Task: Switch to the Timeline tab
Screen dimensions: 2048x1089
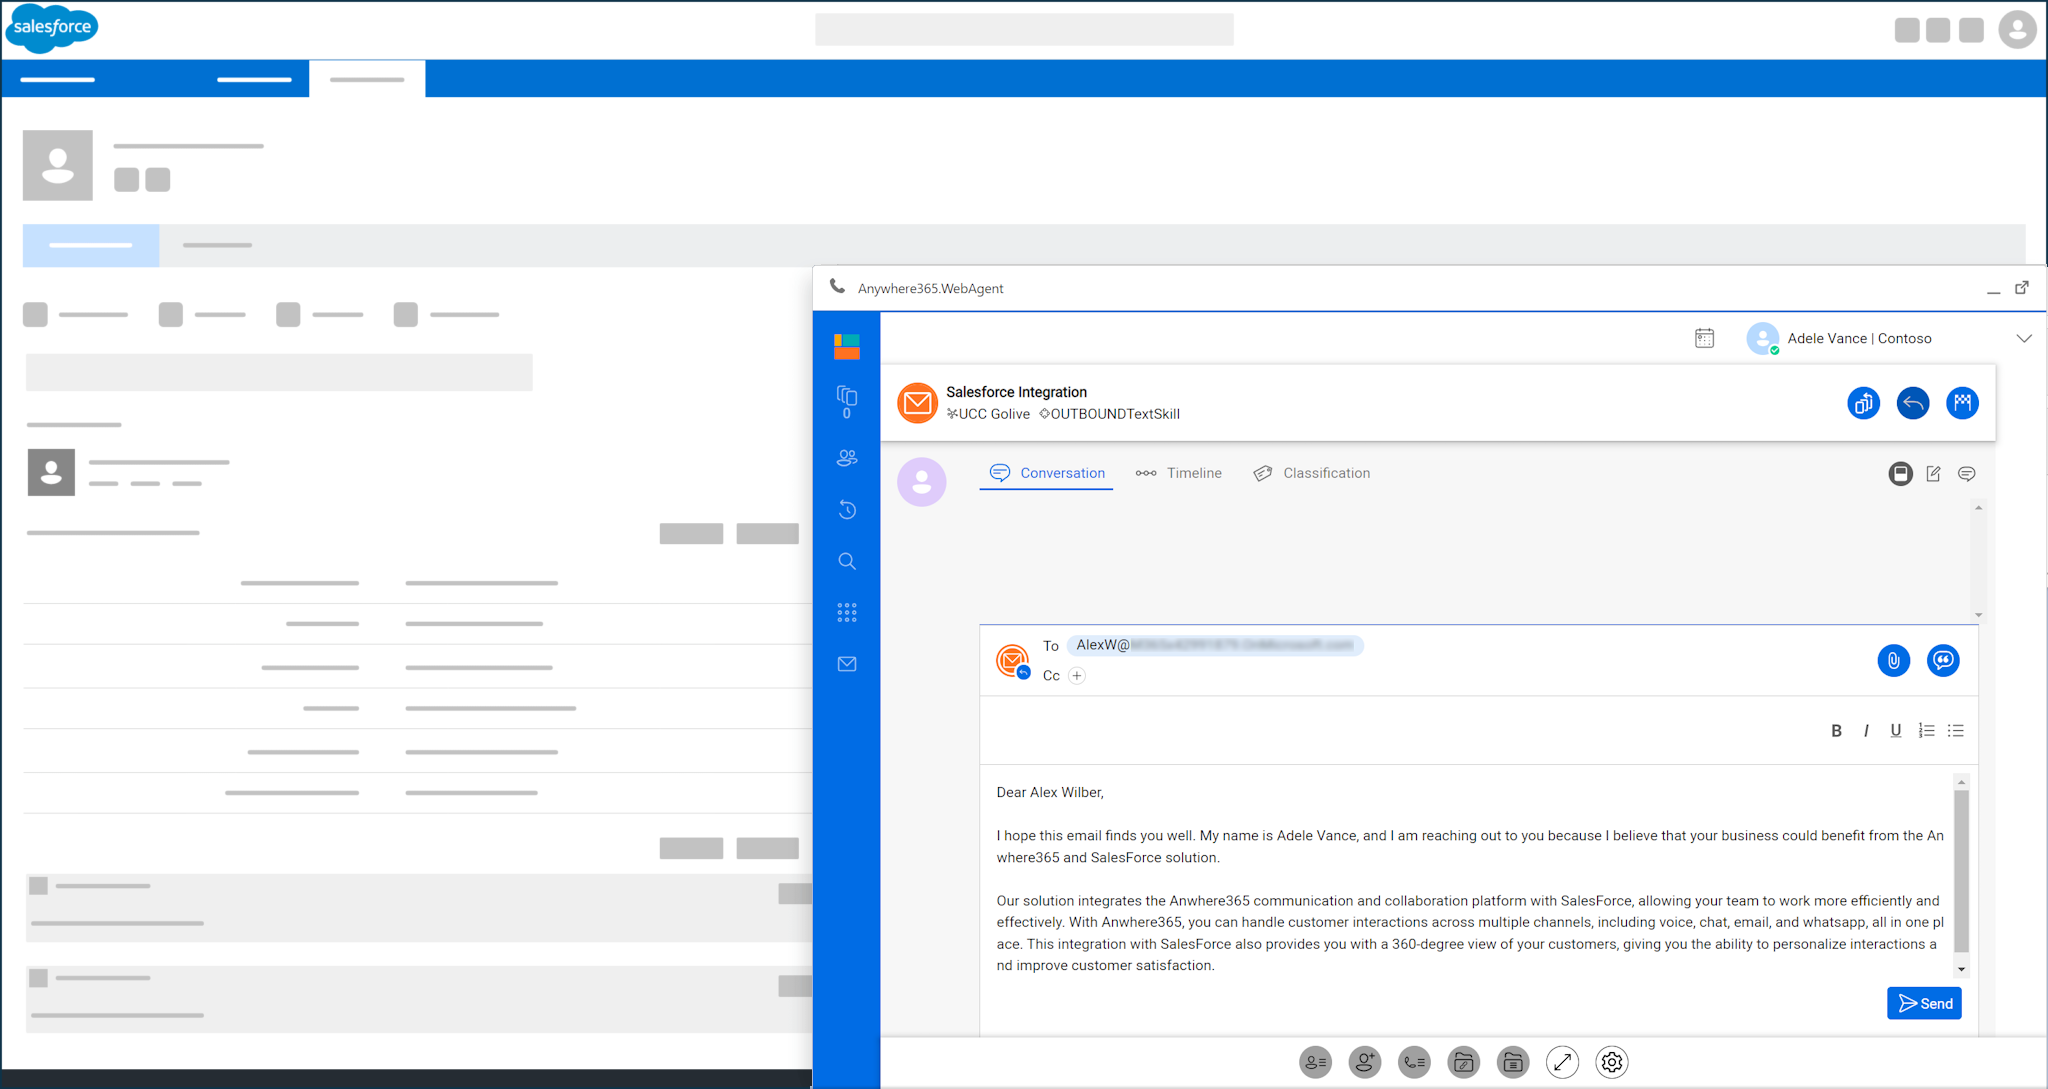Action: 1179,473
